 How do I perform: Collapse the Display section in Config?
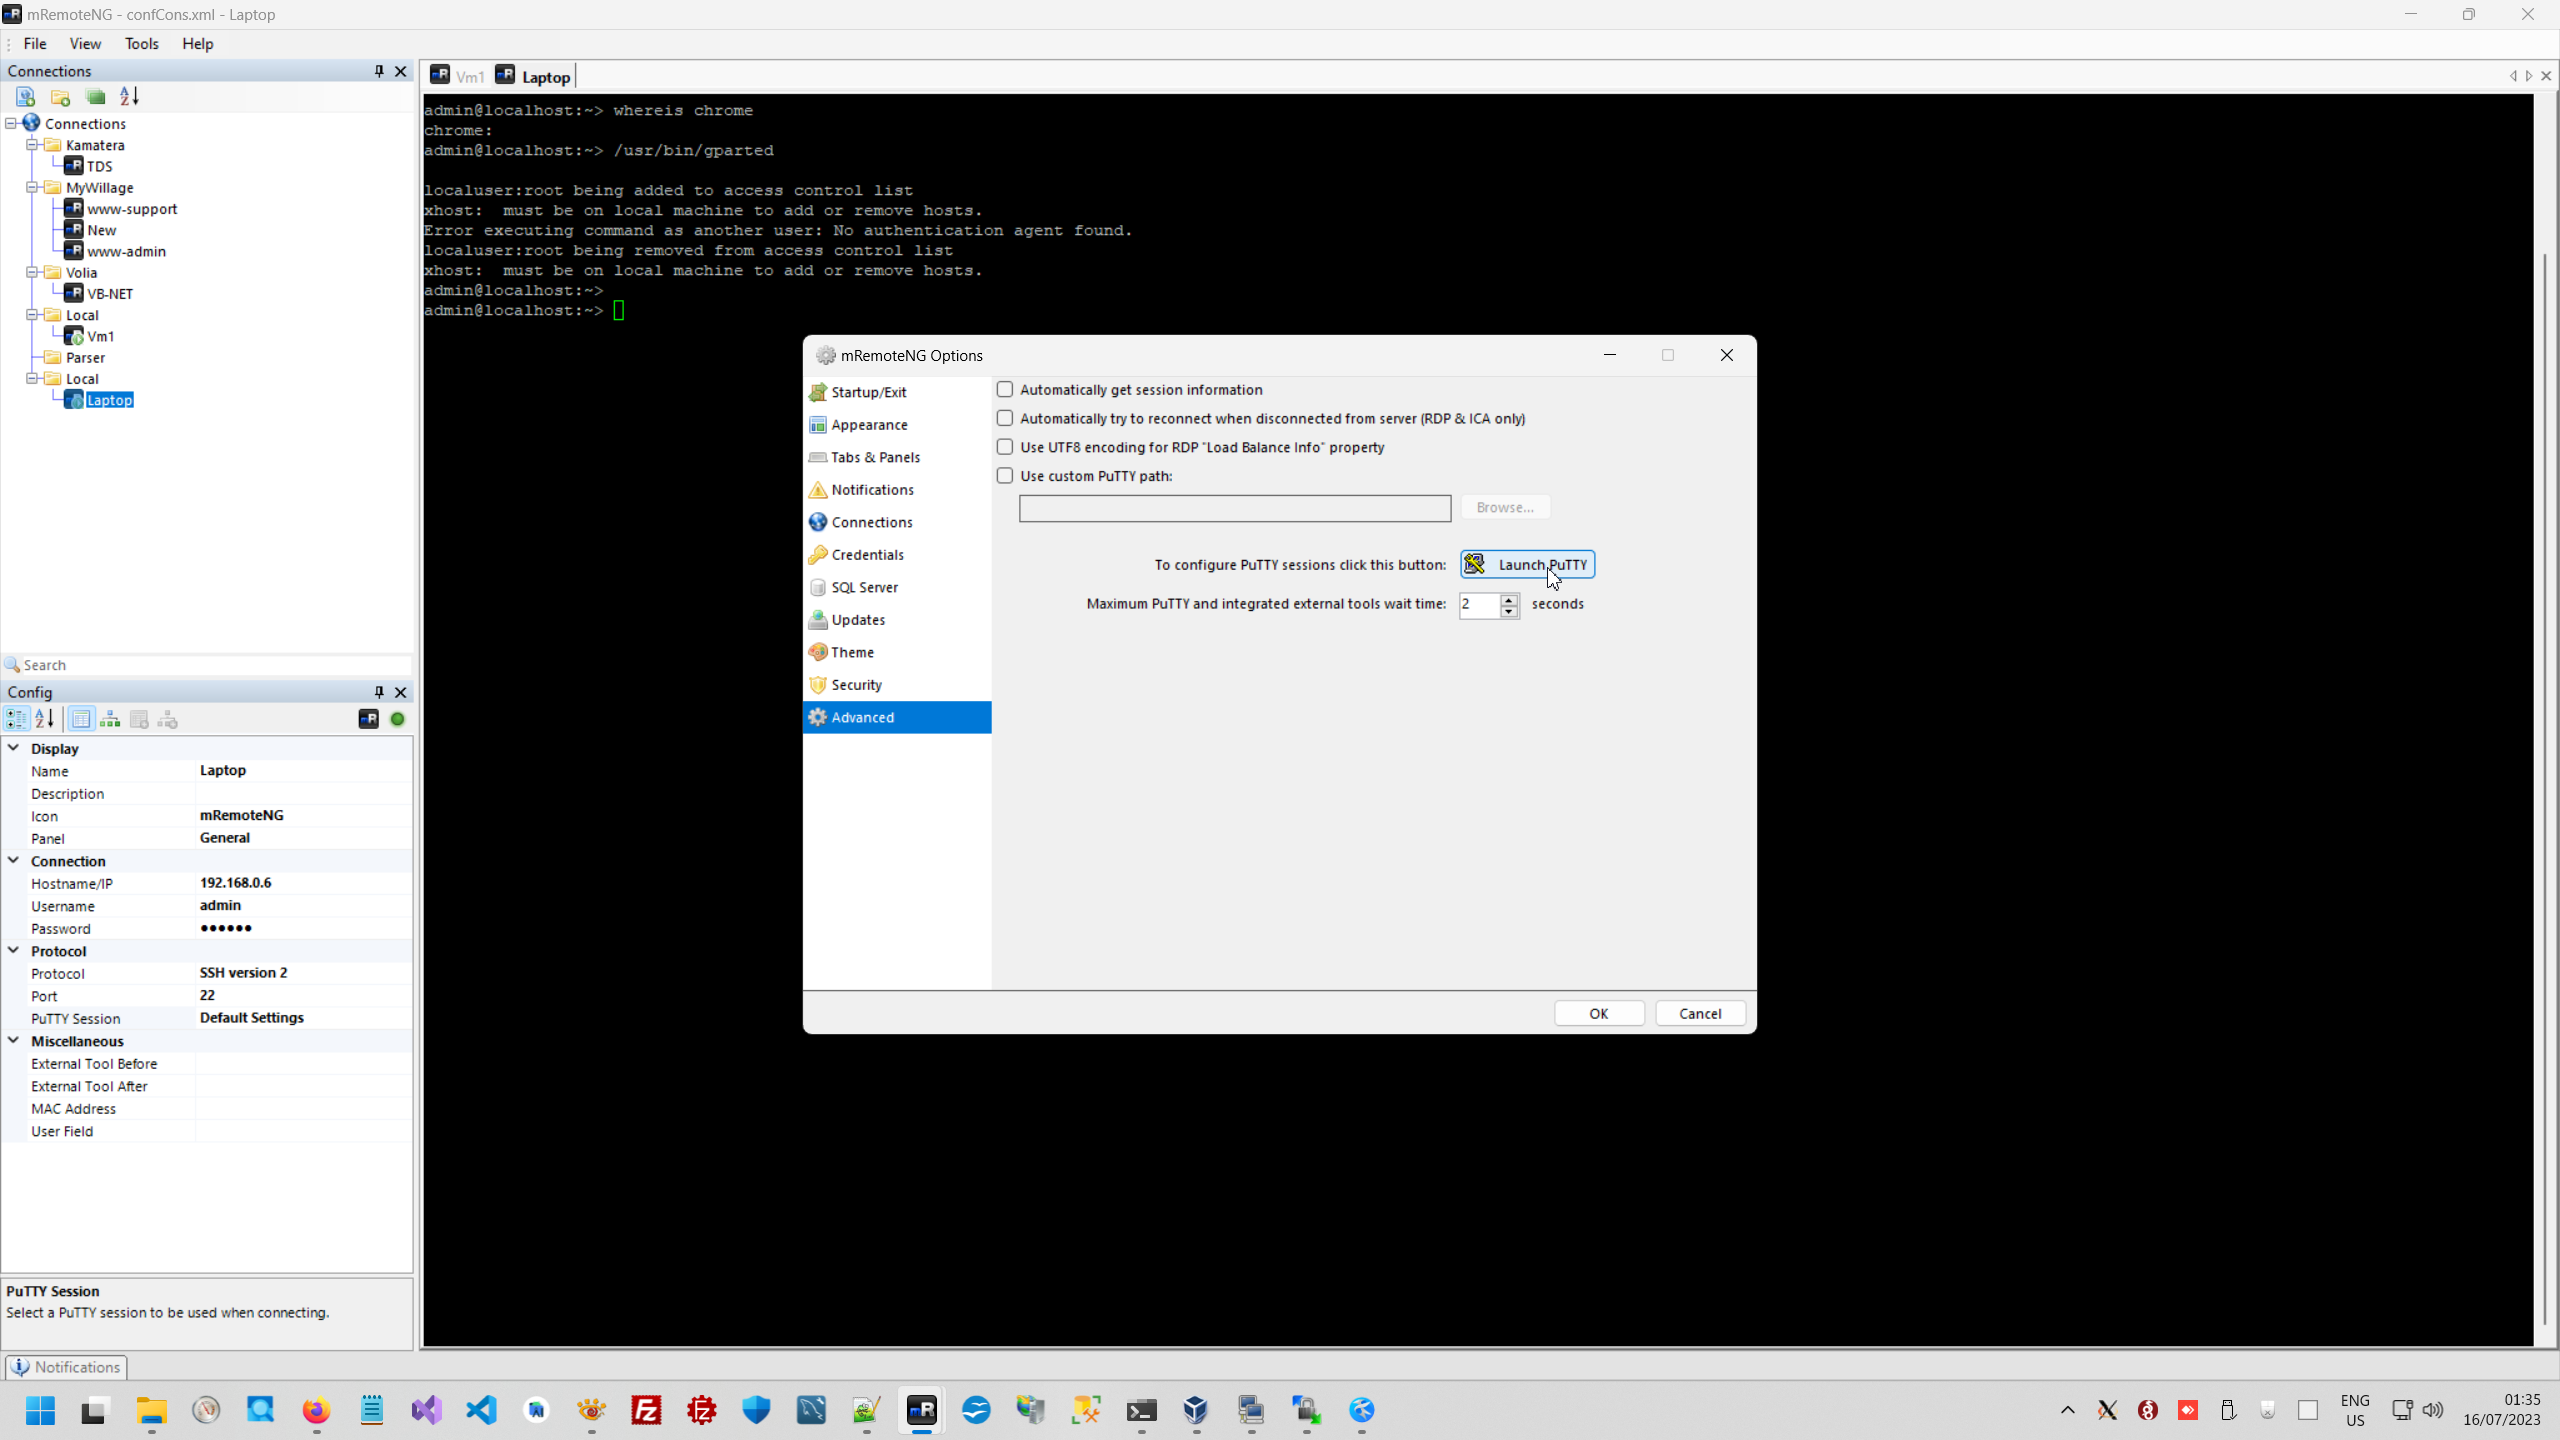(13, 747)
